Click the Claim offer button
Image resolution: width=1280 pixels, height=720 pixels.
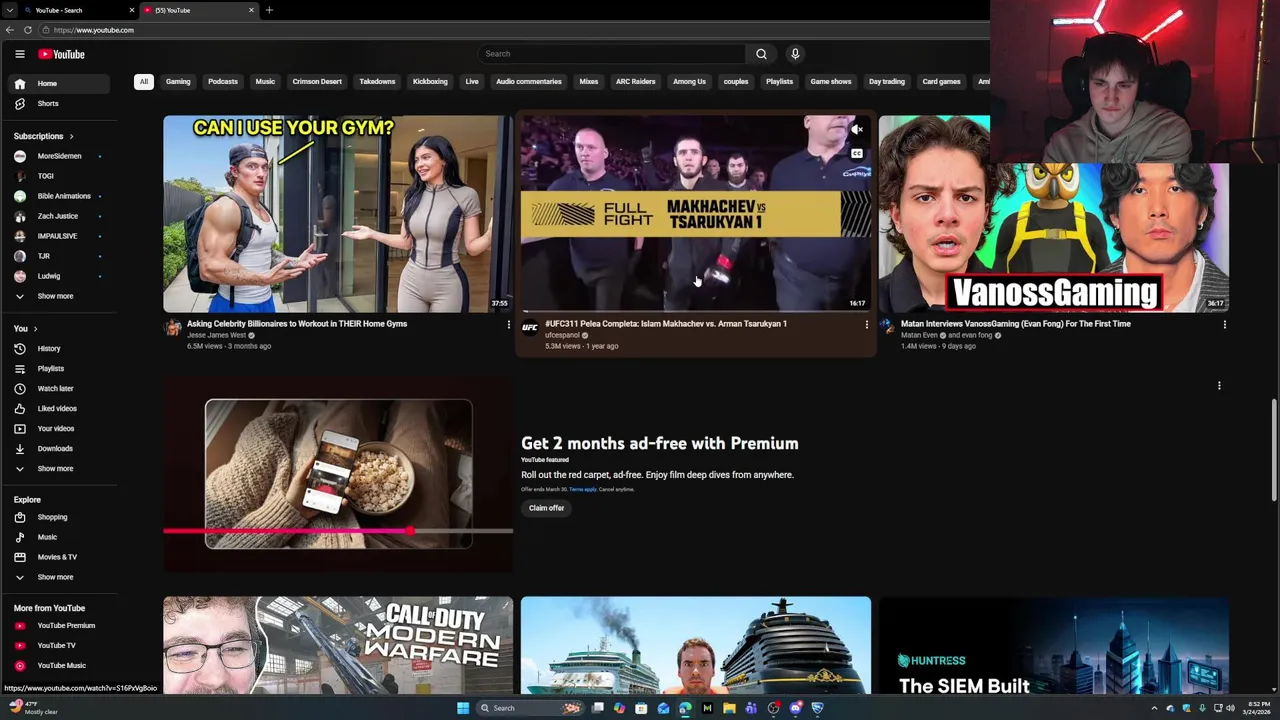coord(546,508)
